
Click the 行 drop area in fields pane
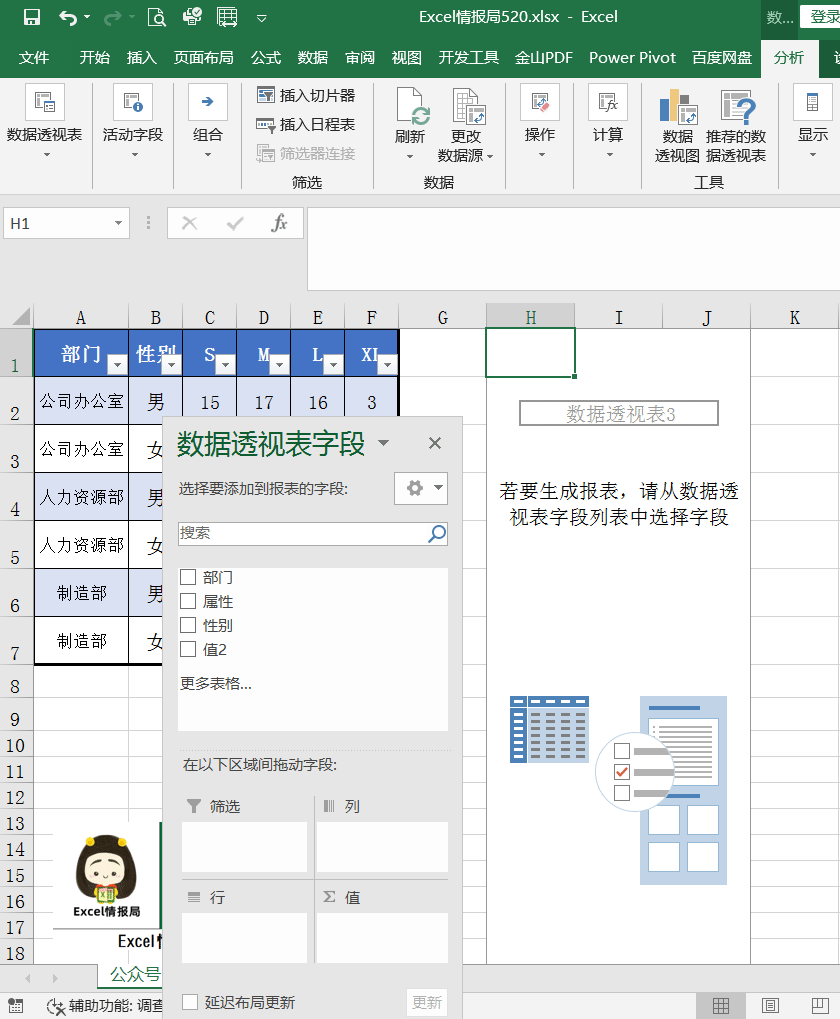244,938
